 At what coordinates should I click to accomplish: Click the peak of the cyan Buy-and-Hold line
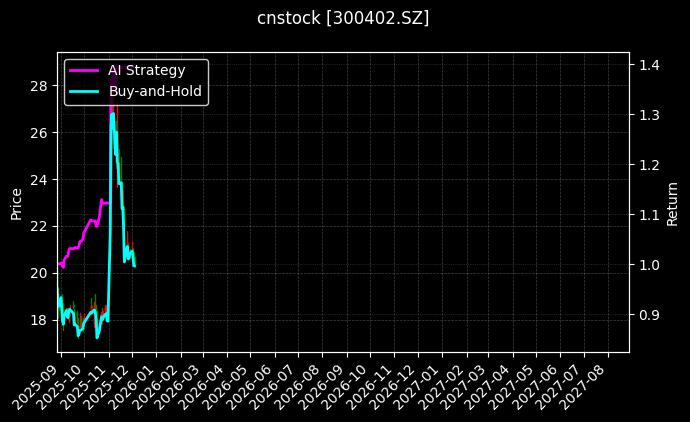point(112,113)
